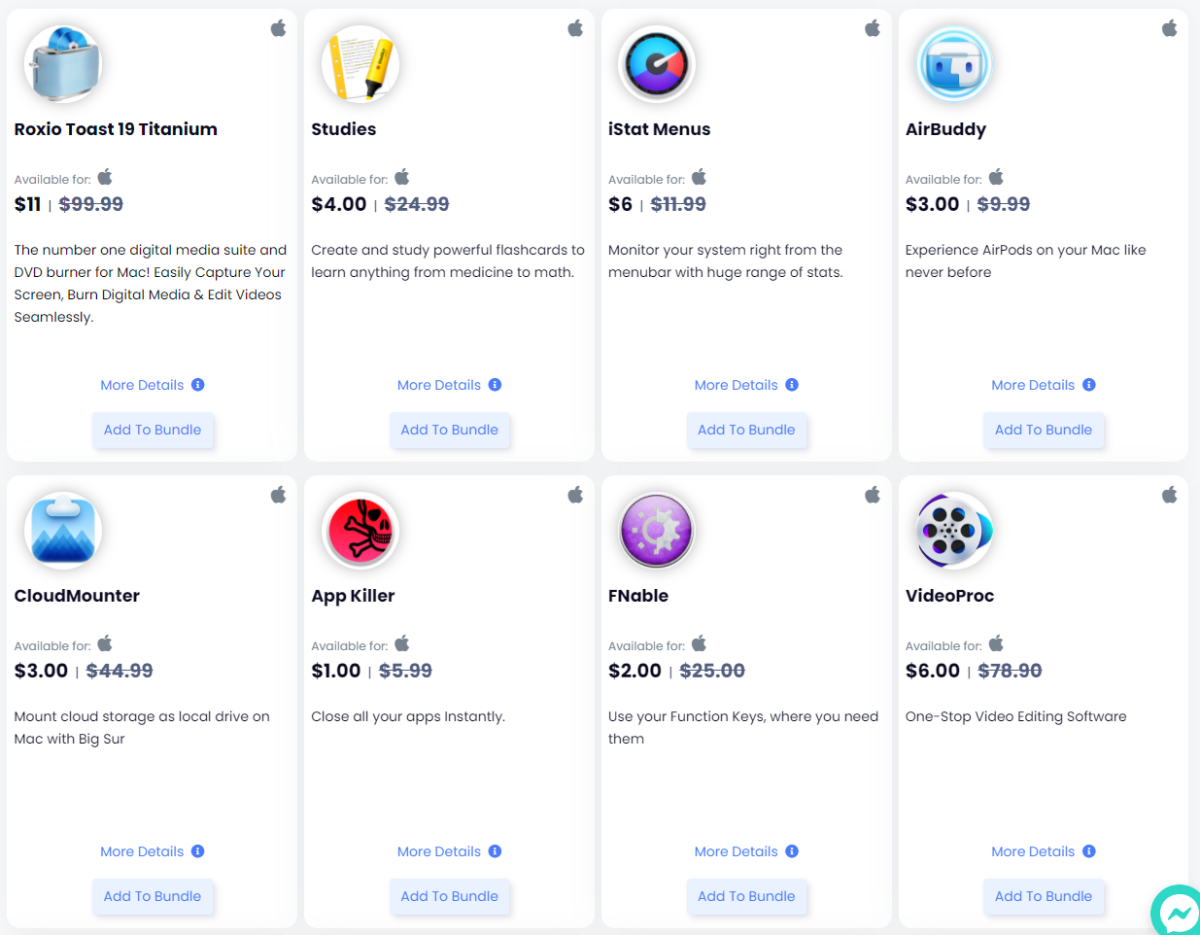Screen dimensions: 1200x935
Task: Add Roxio Toast 19 Titanium to bundle
Action: 153,430
